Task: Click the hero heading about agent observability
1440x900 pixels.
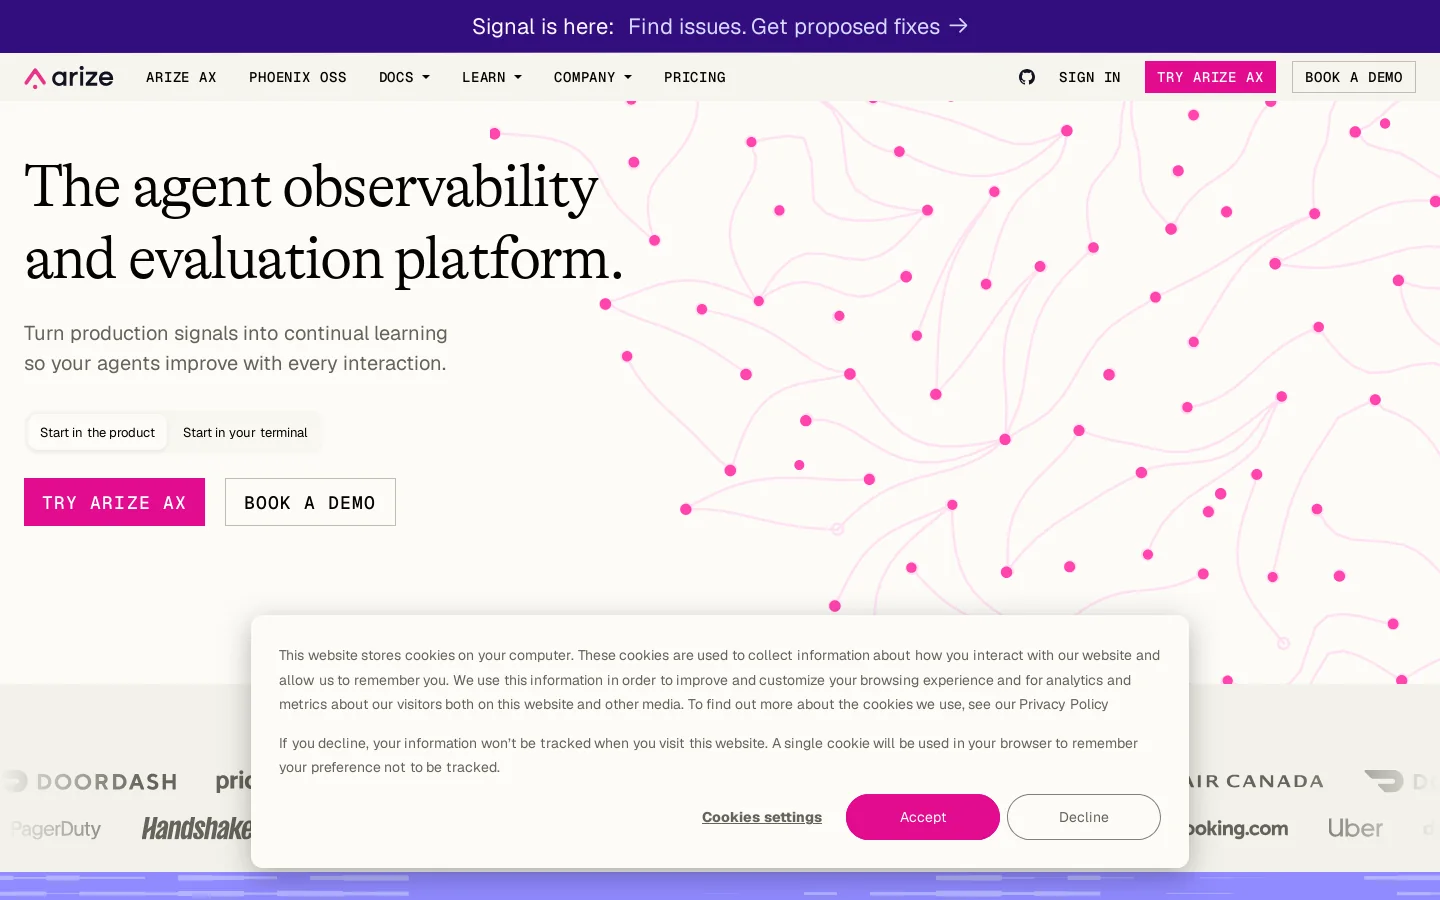Action: (324, 222)
